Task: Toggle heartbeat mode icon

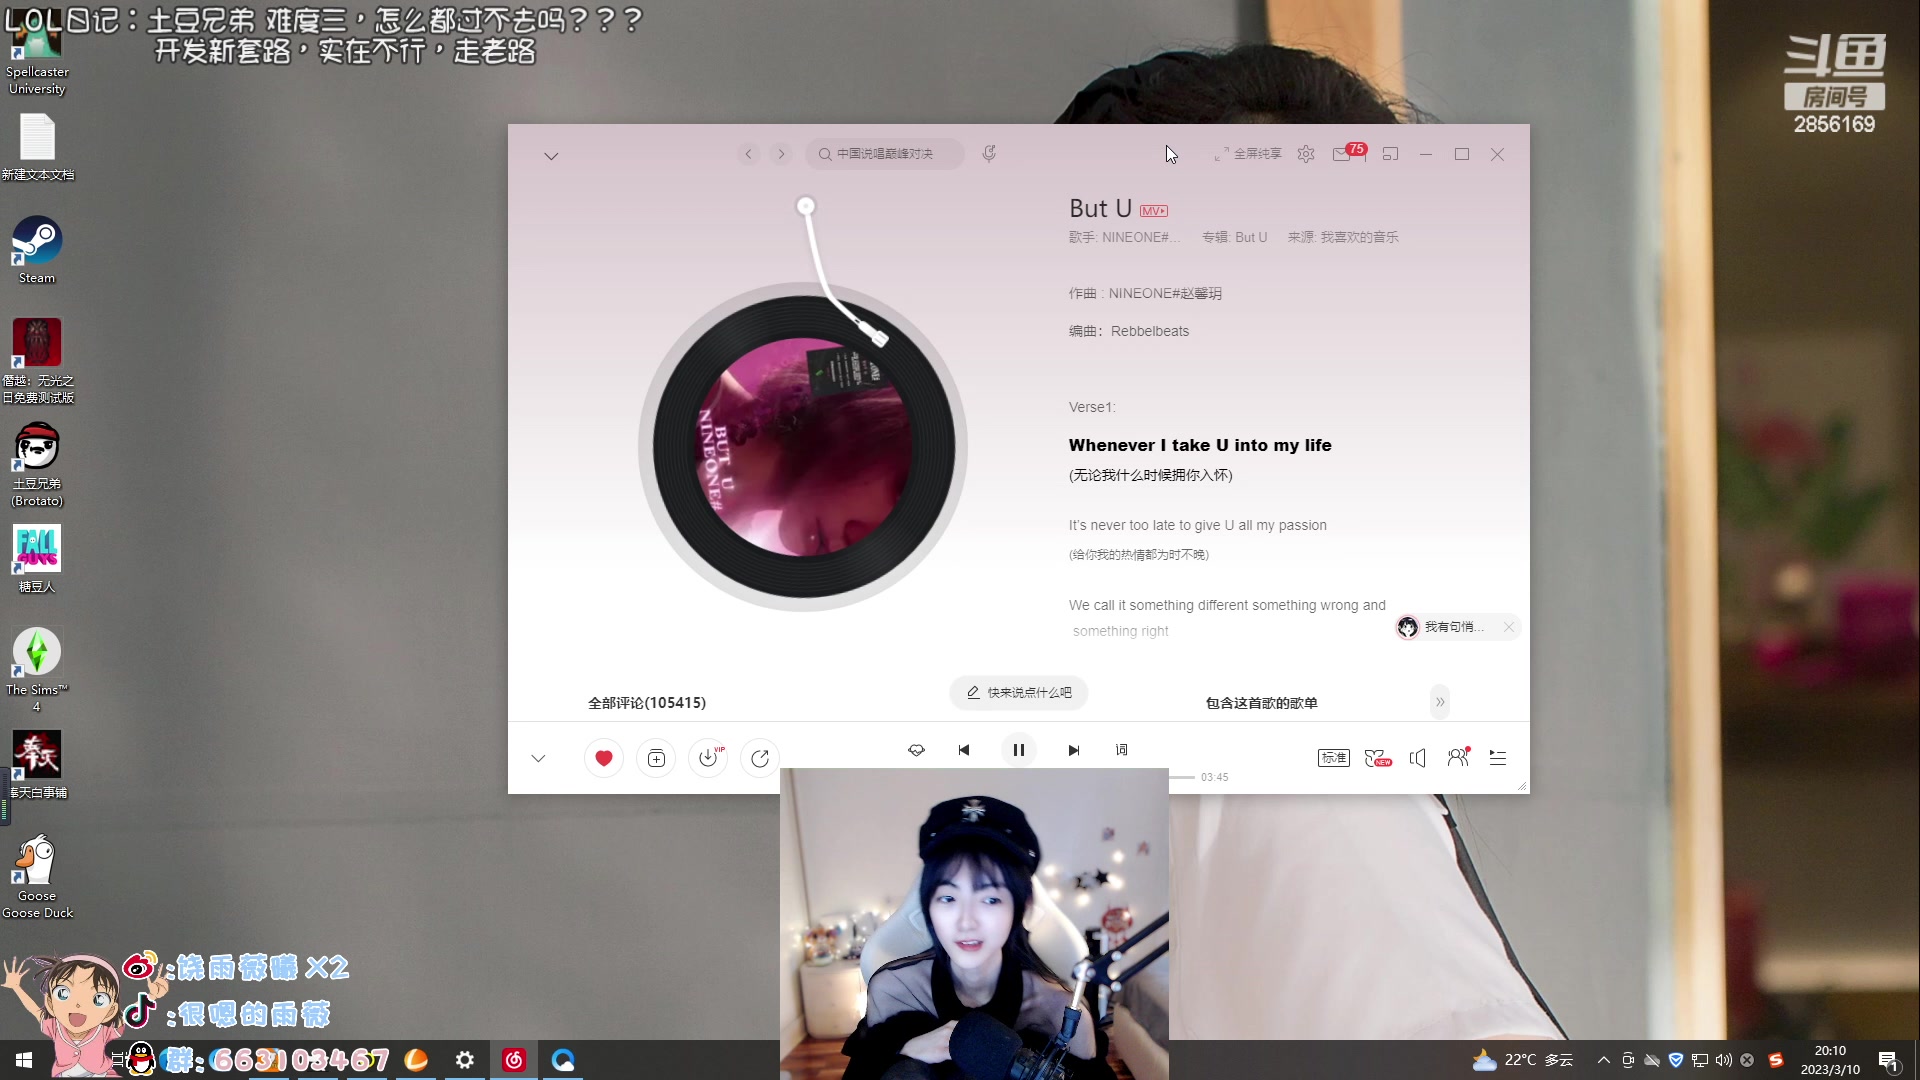Action: 916,750
